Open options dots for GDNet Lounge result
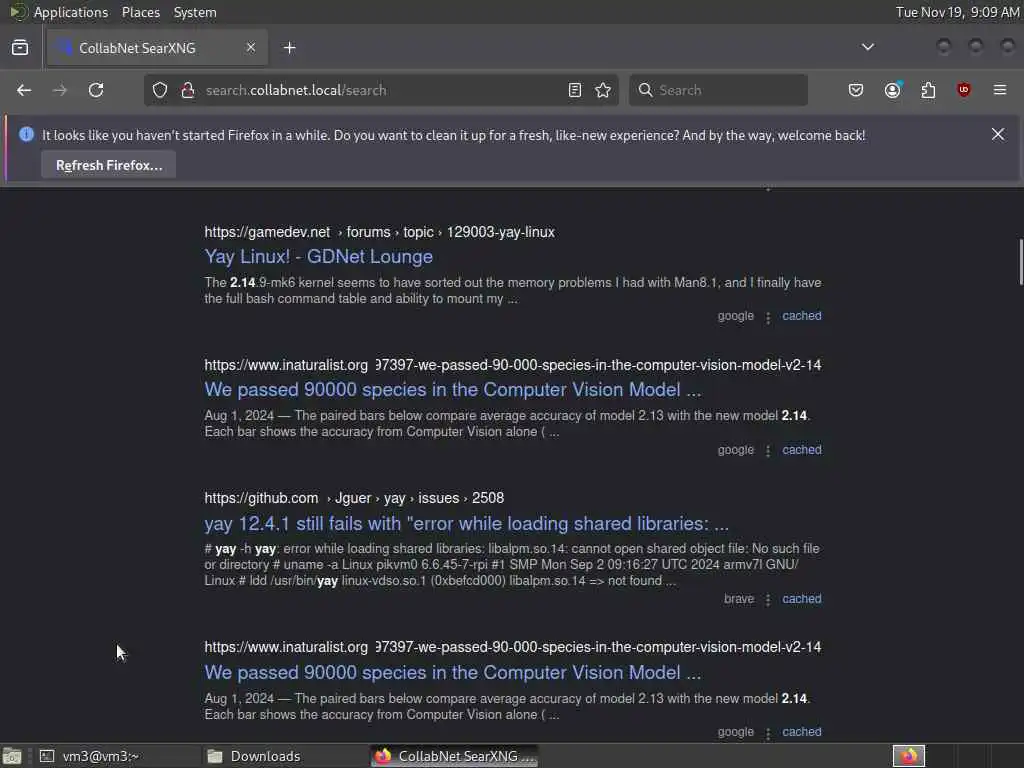The image size is (1024, 768). click(768, 317)
